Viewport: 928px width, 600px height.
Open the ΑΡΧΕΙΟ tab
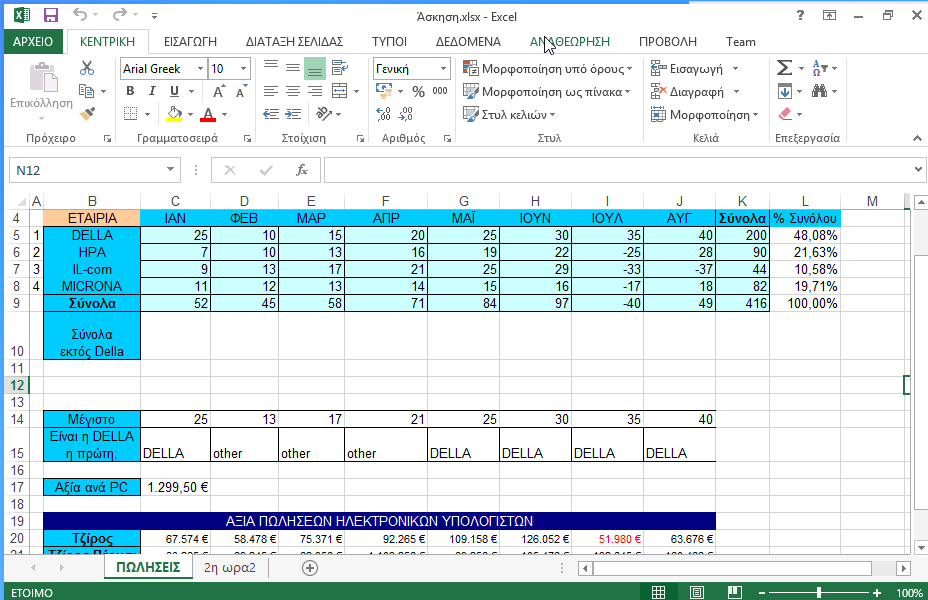[x=33, y=41]
